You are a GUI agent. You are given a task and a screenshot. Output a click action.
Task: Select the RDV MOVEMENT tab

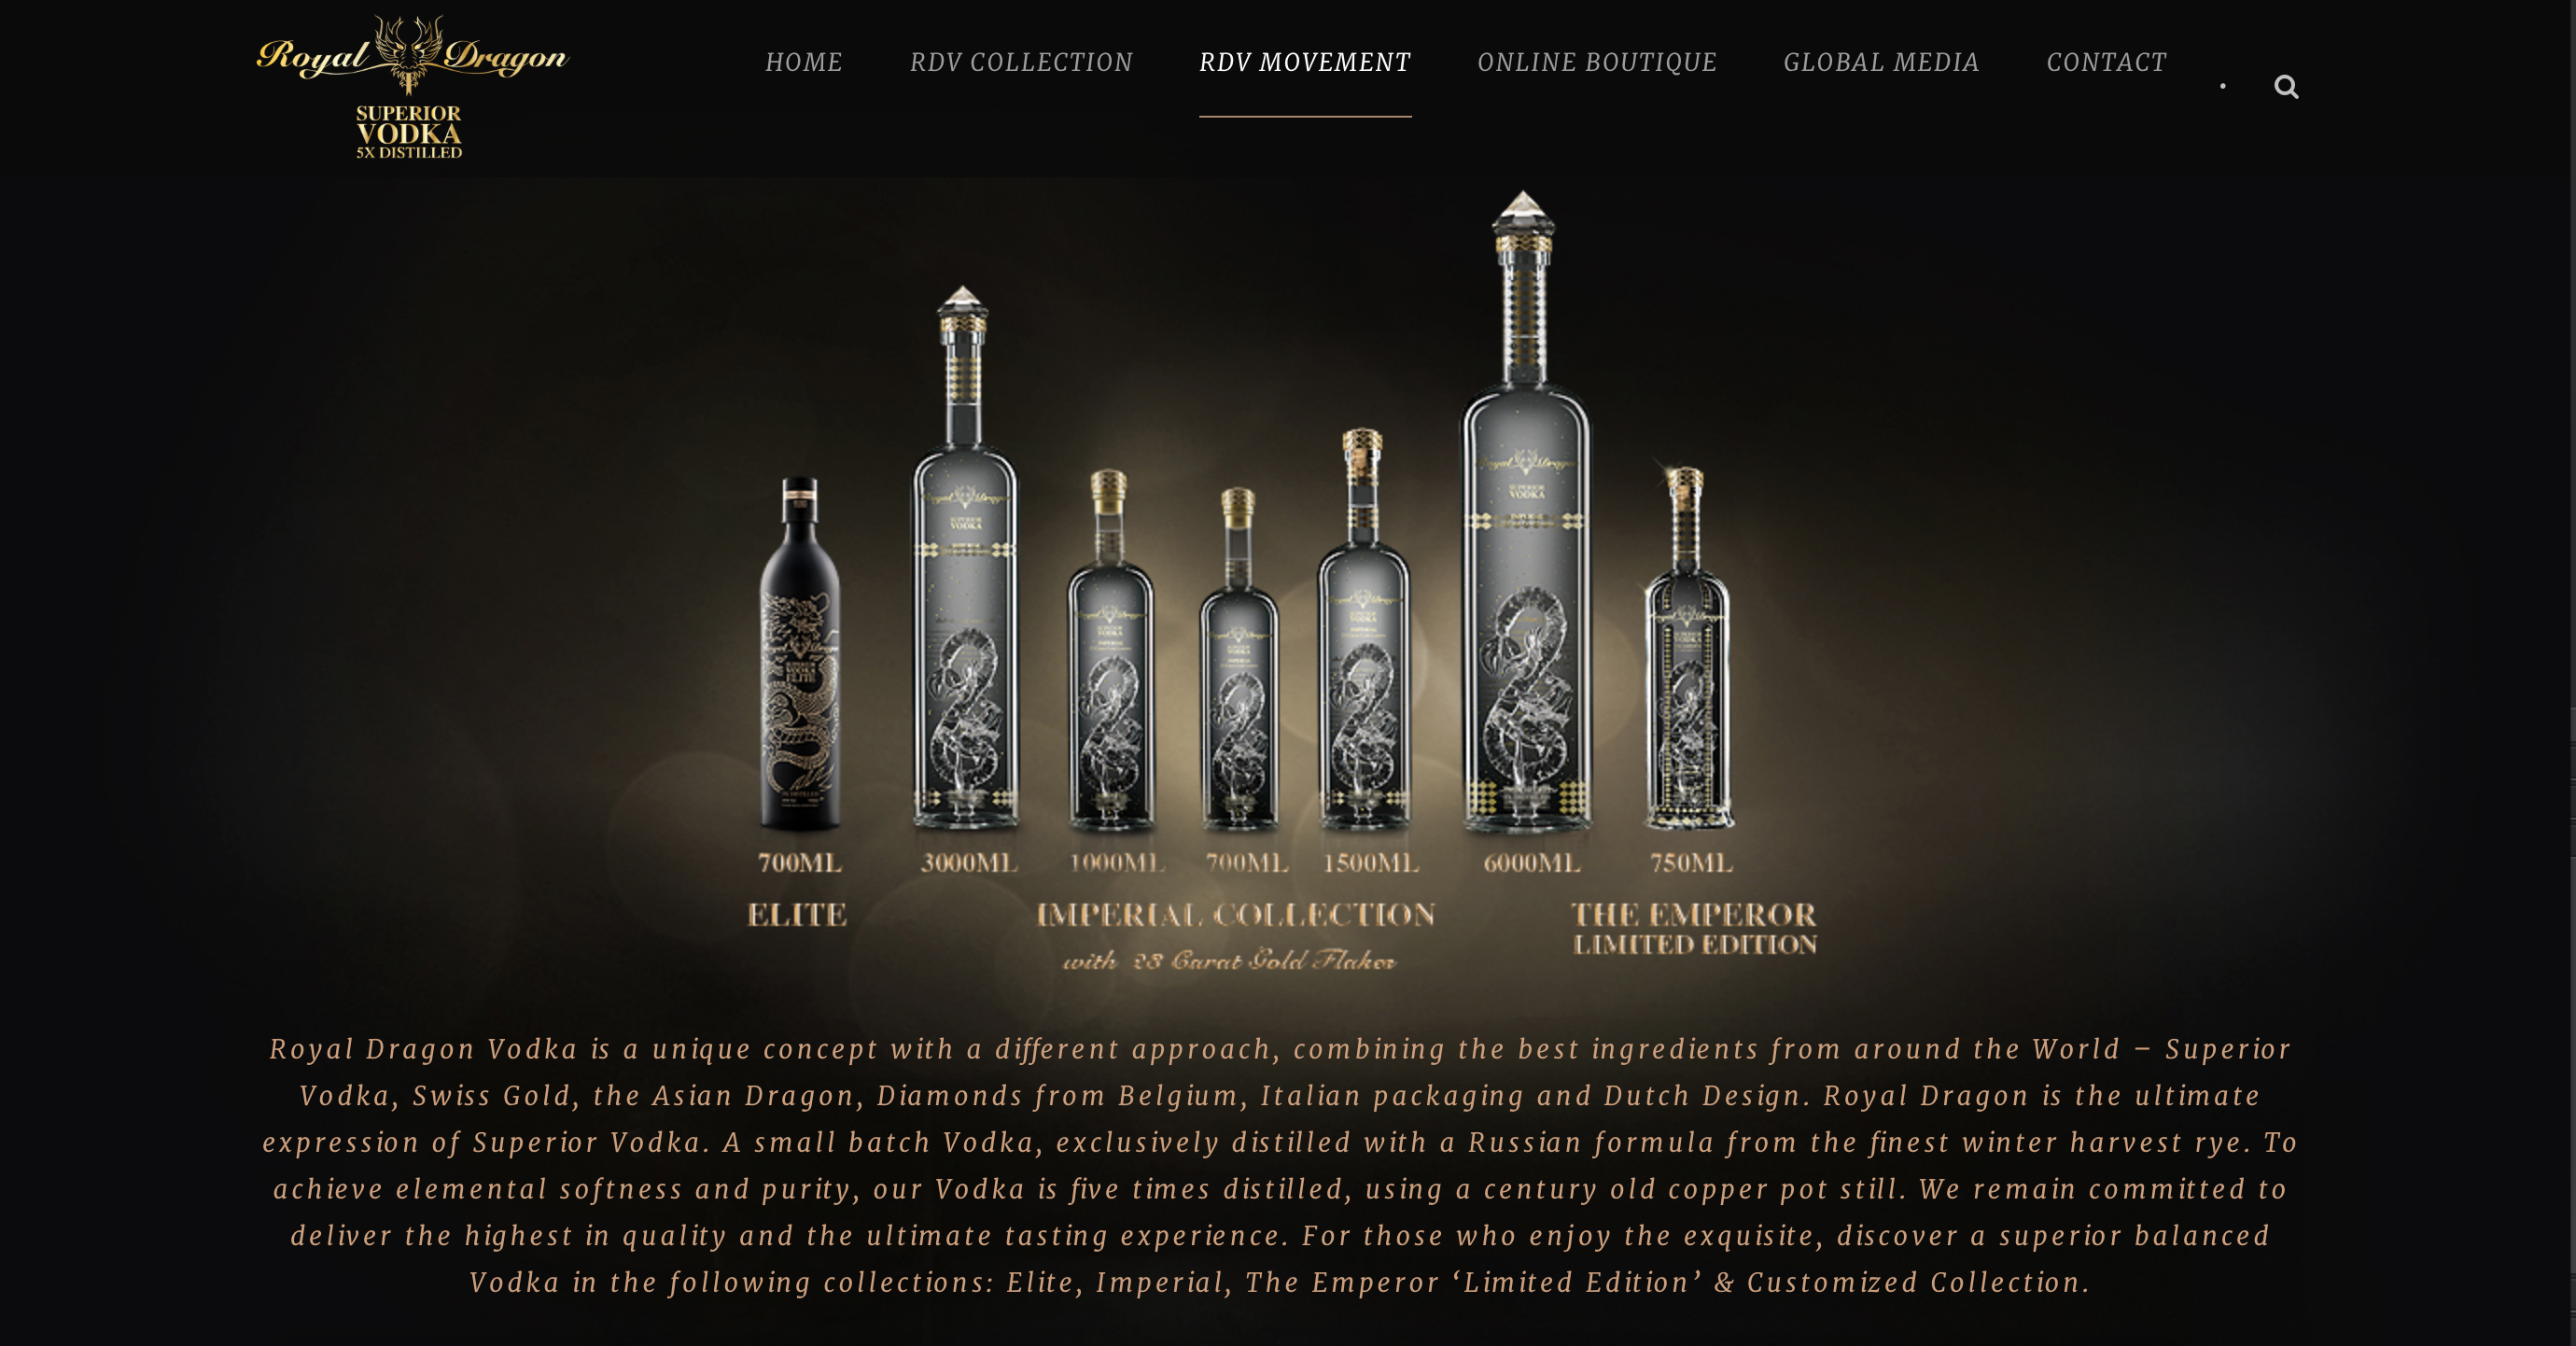point(1305,62)
